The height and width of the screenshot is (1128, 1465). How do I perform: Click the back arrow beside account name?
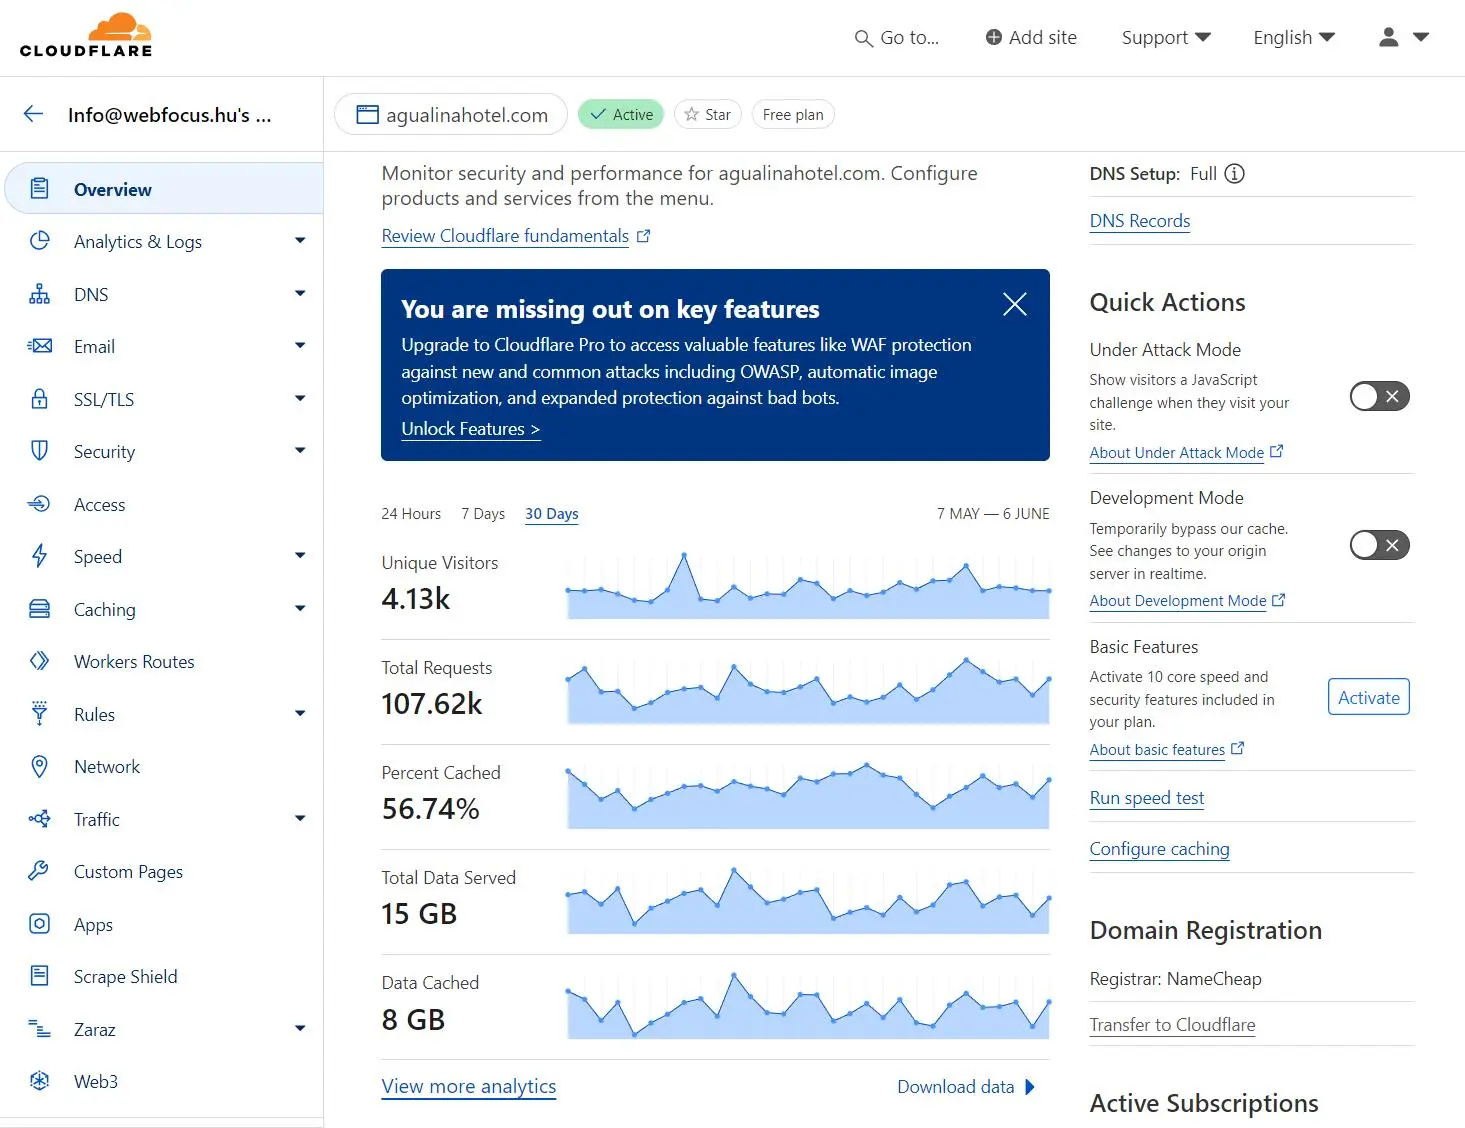pos(33,114)
